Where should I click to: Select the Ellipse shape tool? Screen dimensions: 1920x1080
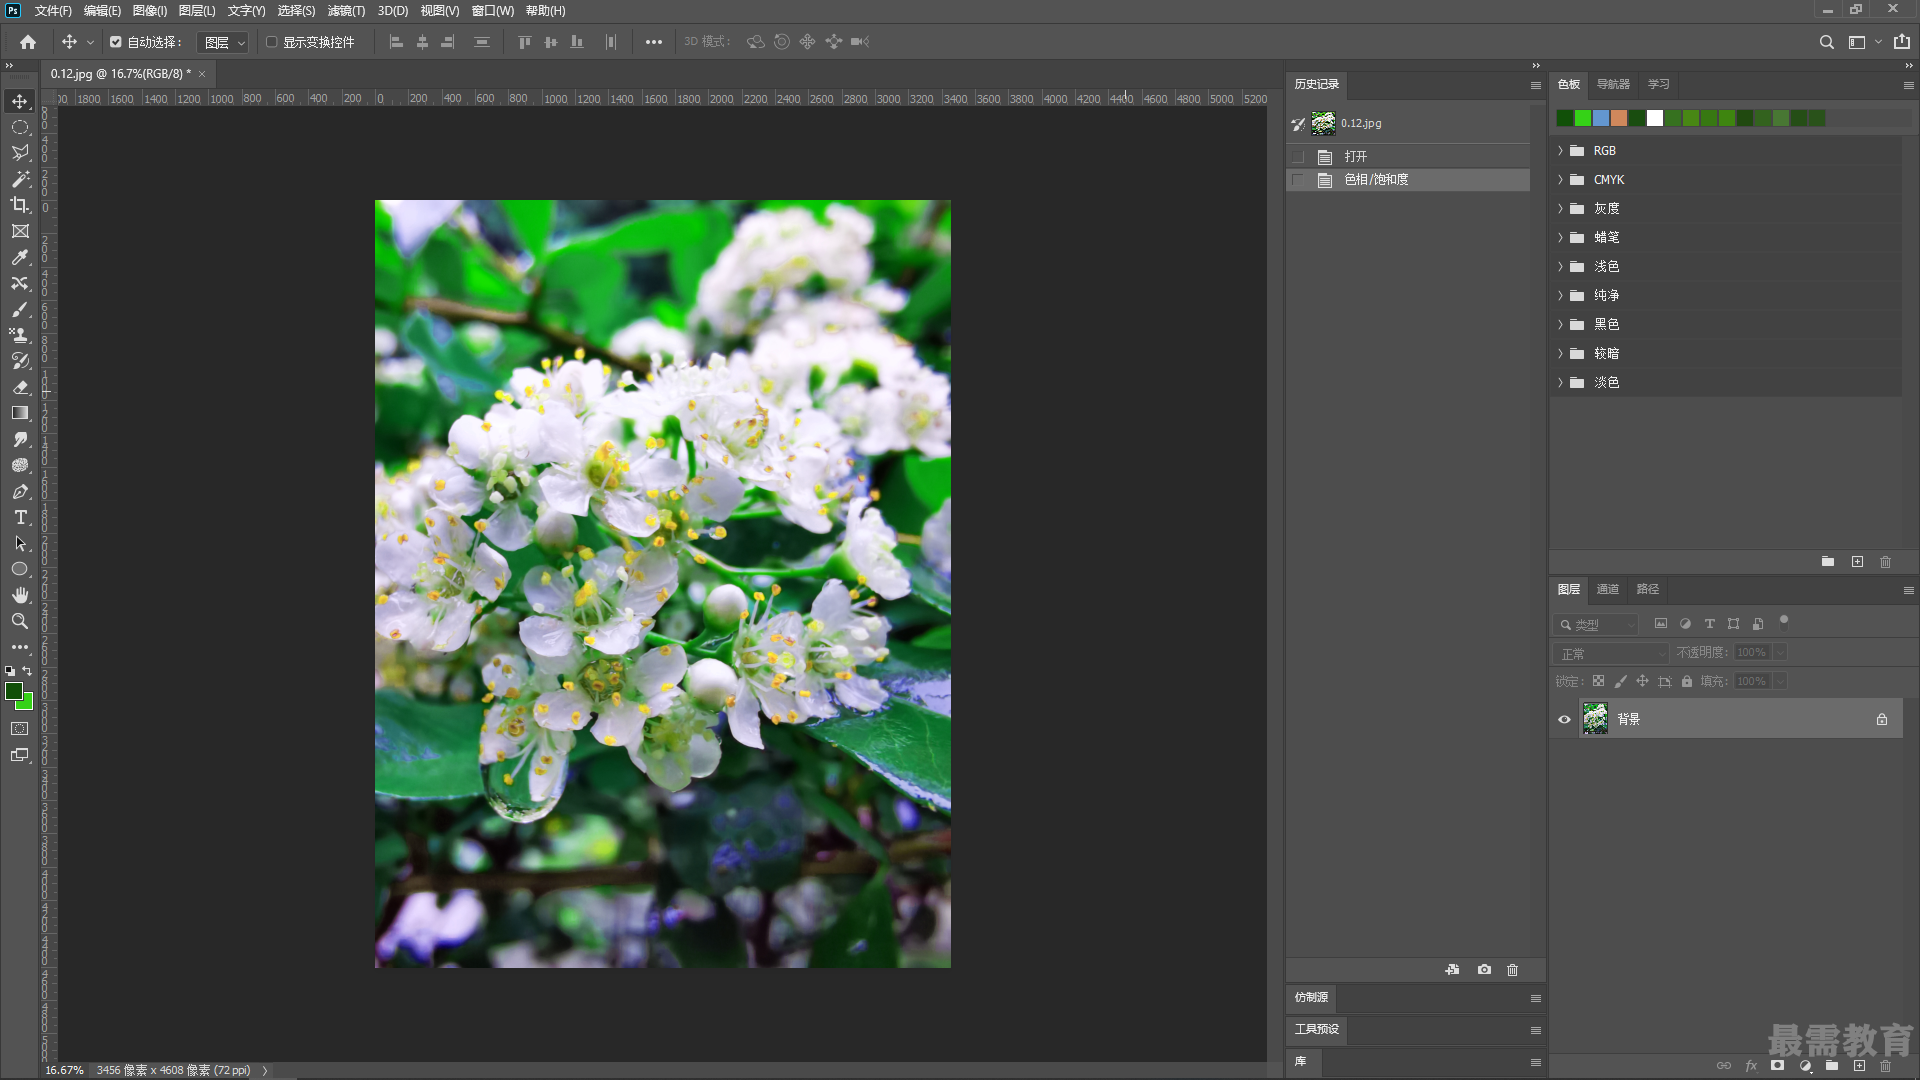click(x=20, y=569)
